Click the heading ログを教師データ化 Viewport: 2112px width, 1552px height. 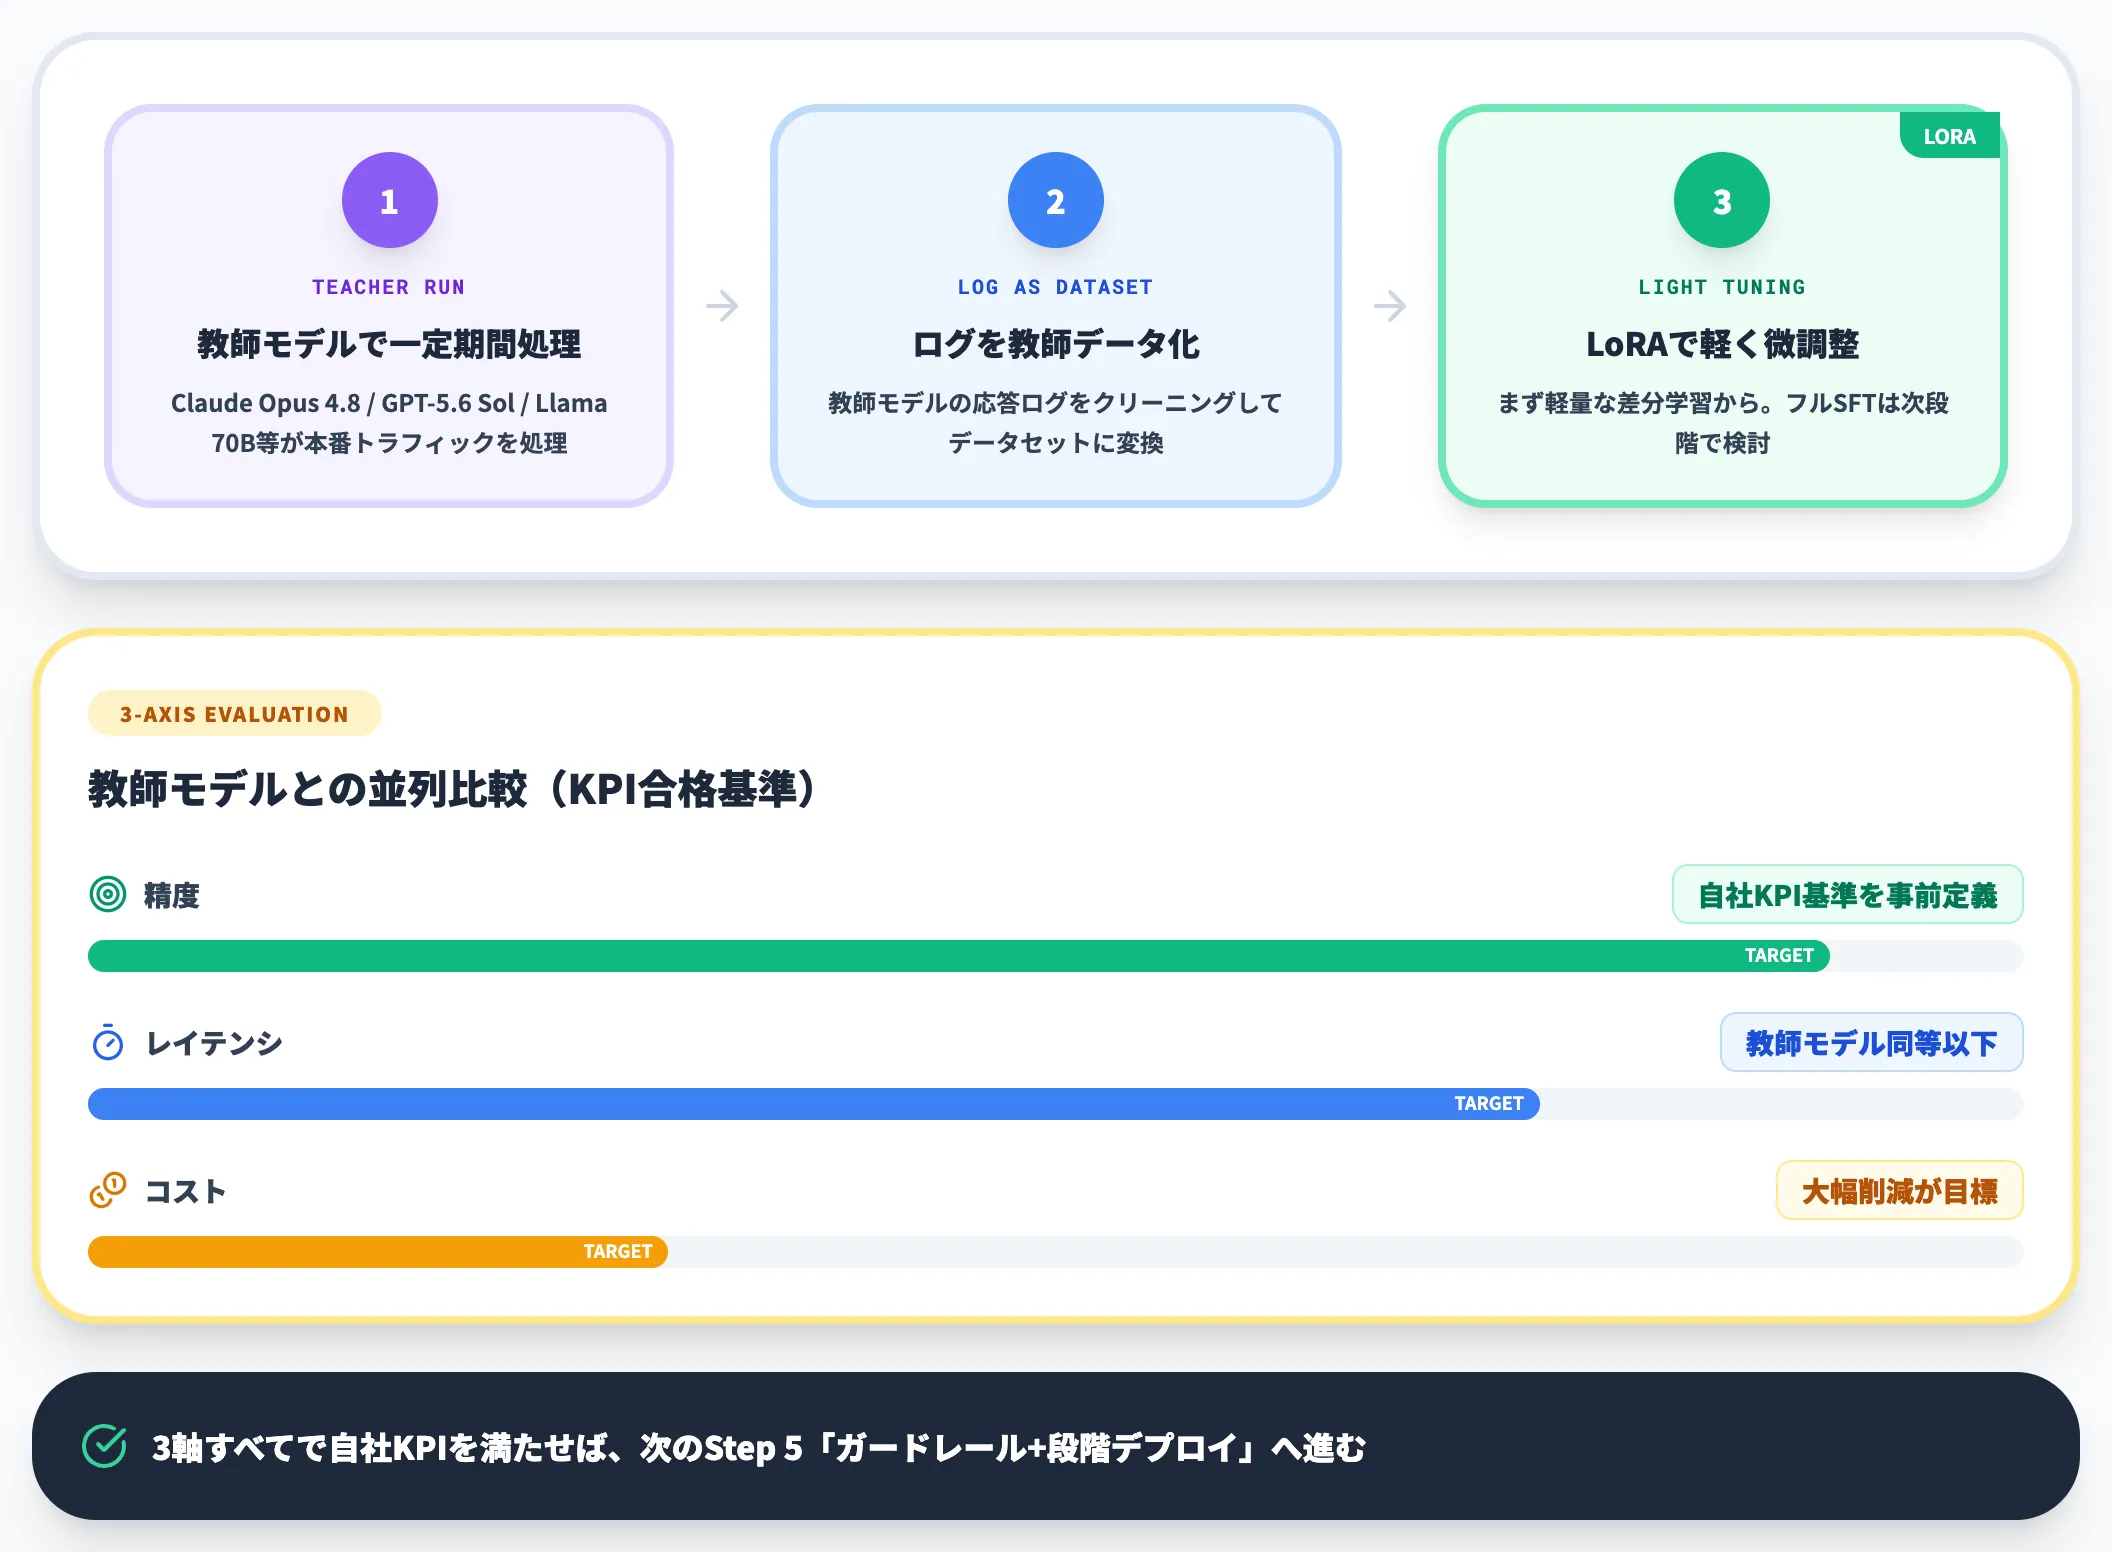tap(1055, 344)
